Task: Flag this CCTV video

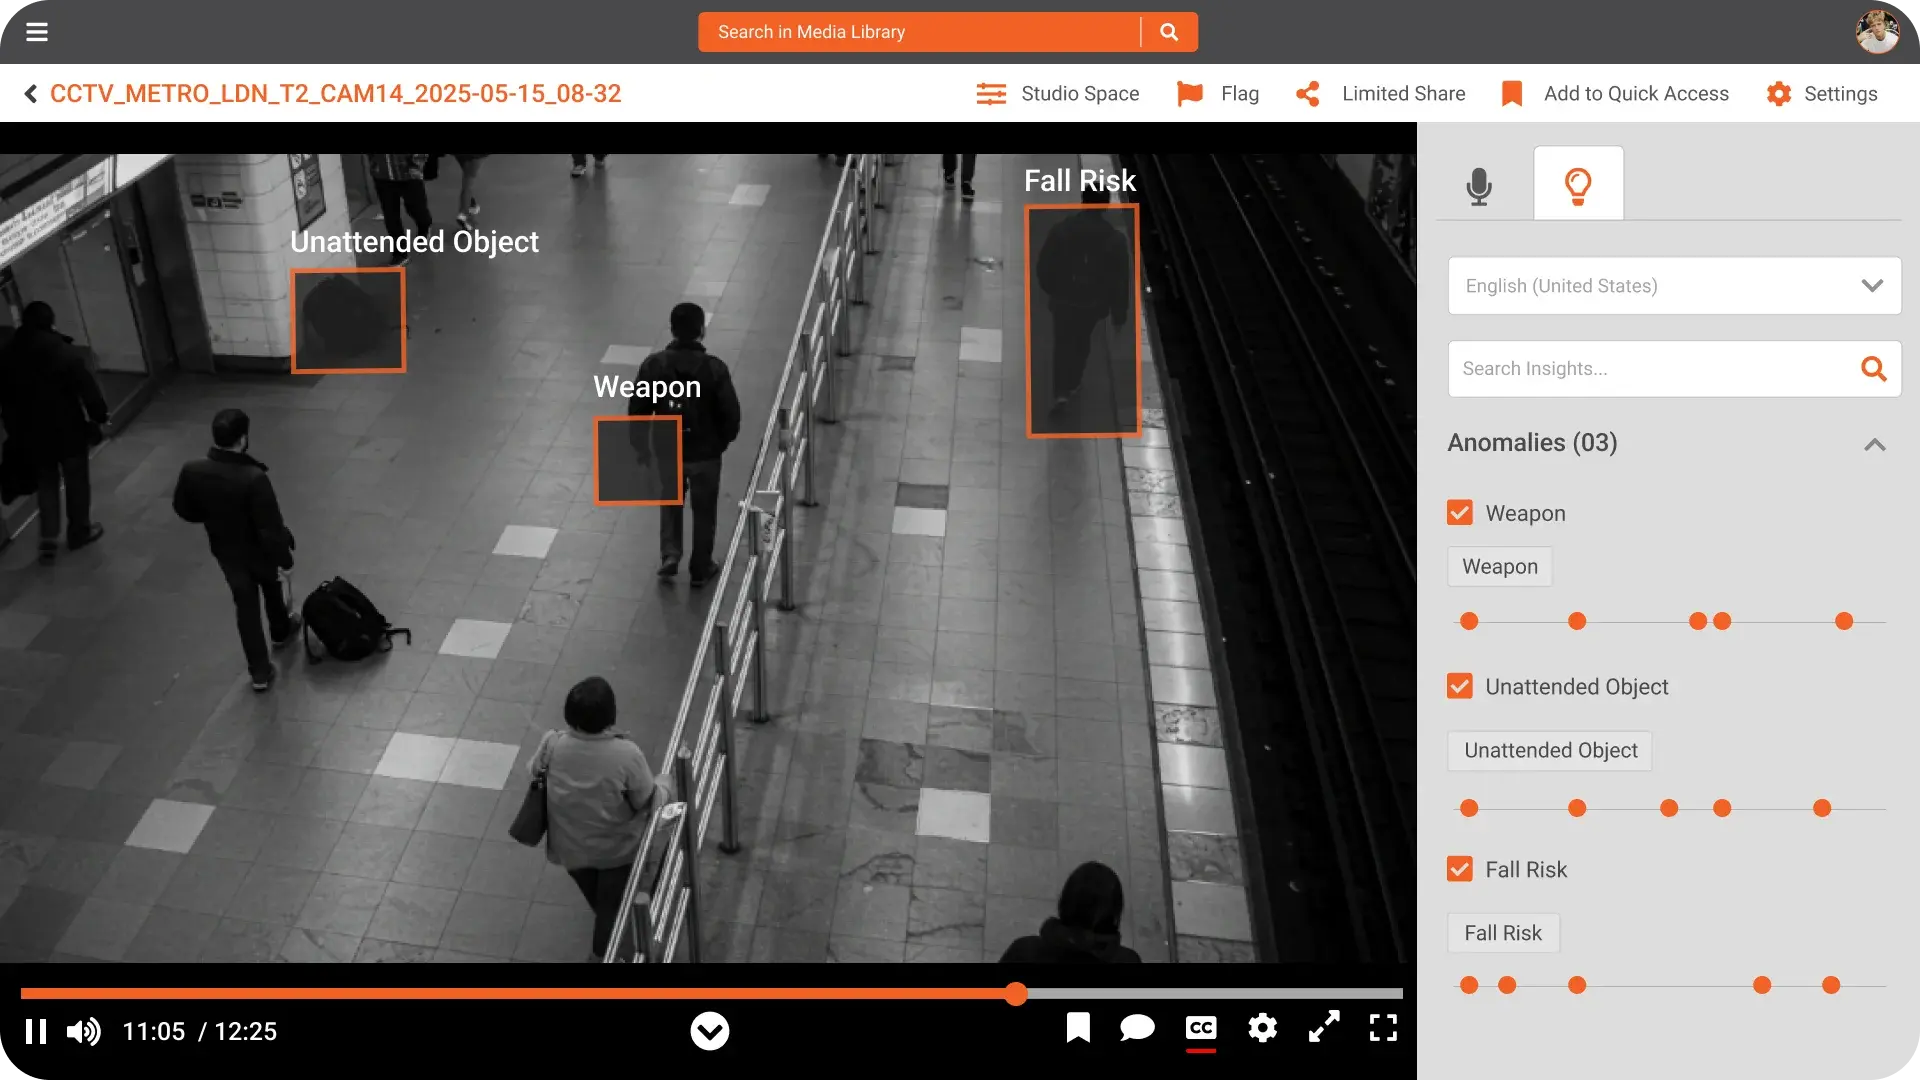Action: click(1216, 93)
